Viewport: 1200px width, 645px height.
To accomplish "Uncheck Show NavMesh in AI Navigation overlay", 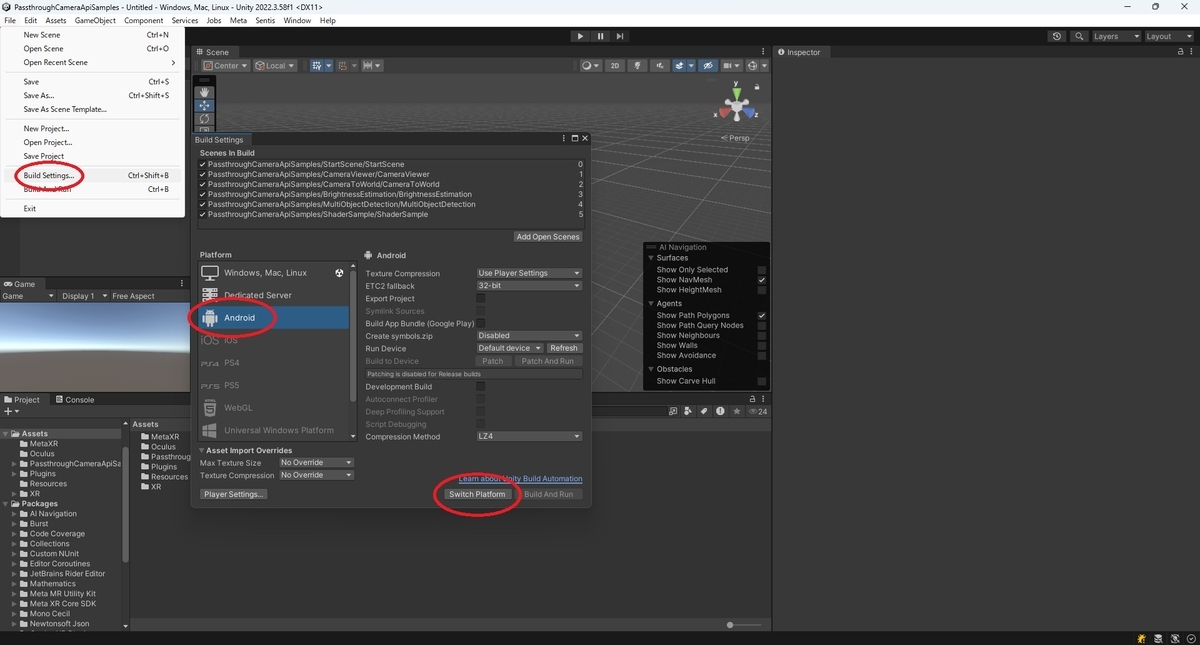I will coord(762,279).
